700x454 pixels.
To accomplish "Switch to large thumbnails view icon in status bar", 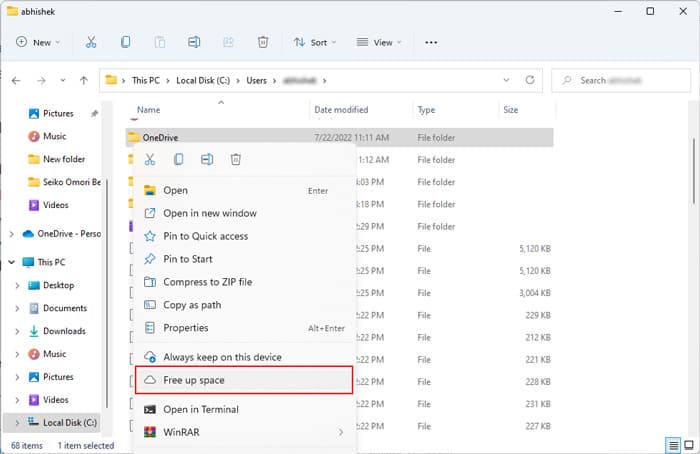I will pyautogui.click(x=689, y=445).
